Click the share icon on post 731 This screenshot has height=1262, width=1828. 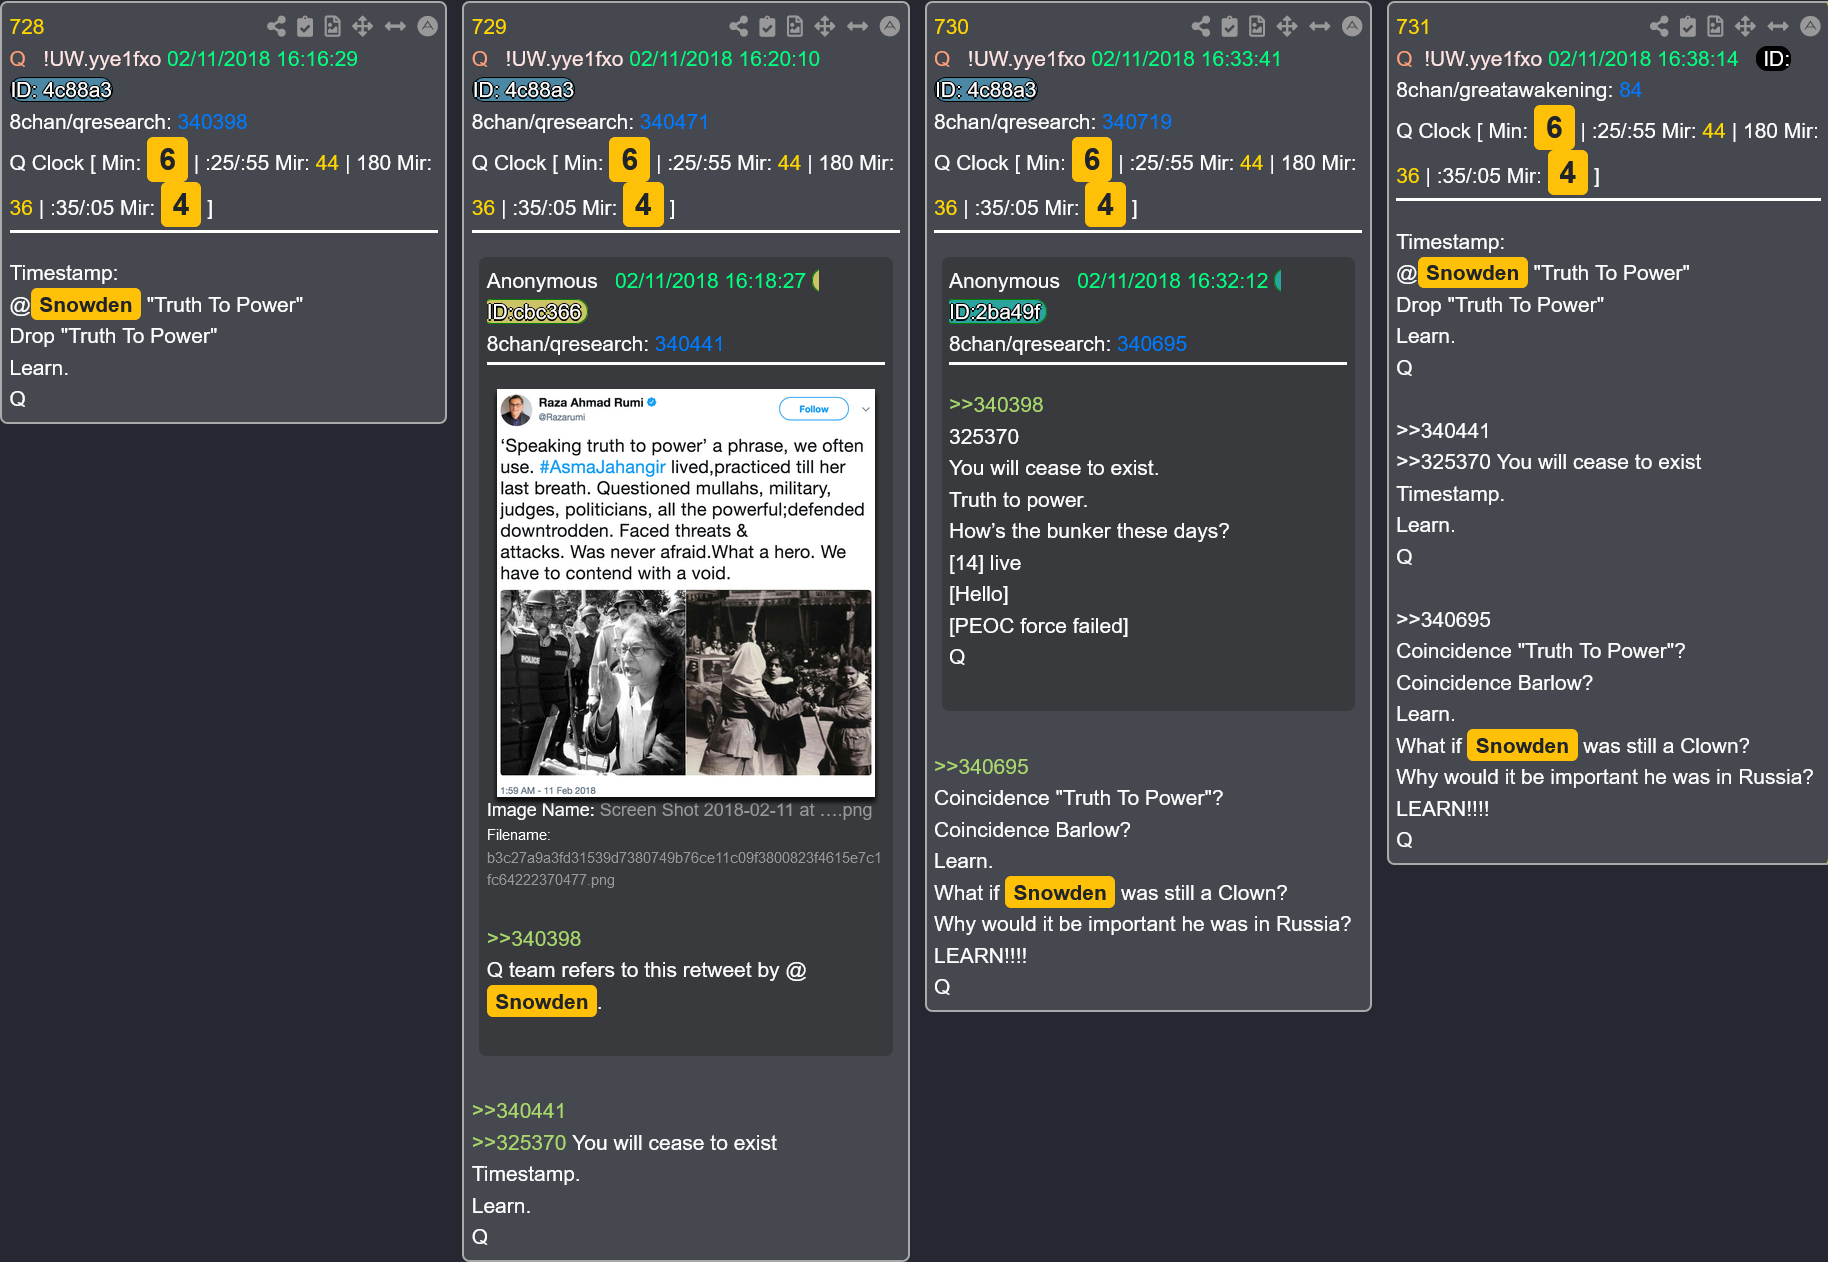coord(1659,27)
